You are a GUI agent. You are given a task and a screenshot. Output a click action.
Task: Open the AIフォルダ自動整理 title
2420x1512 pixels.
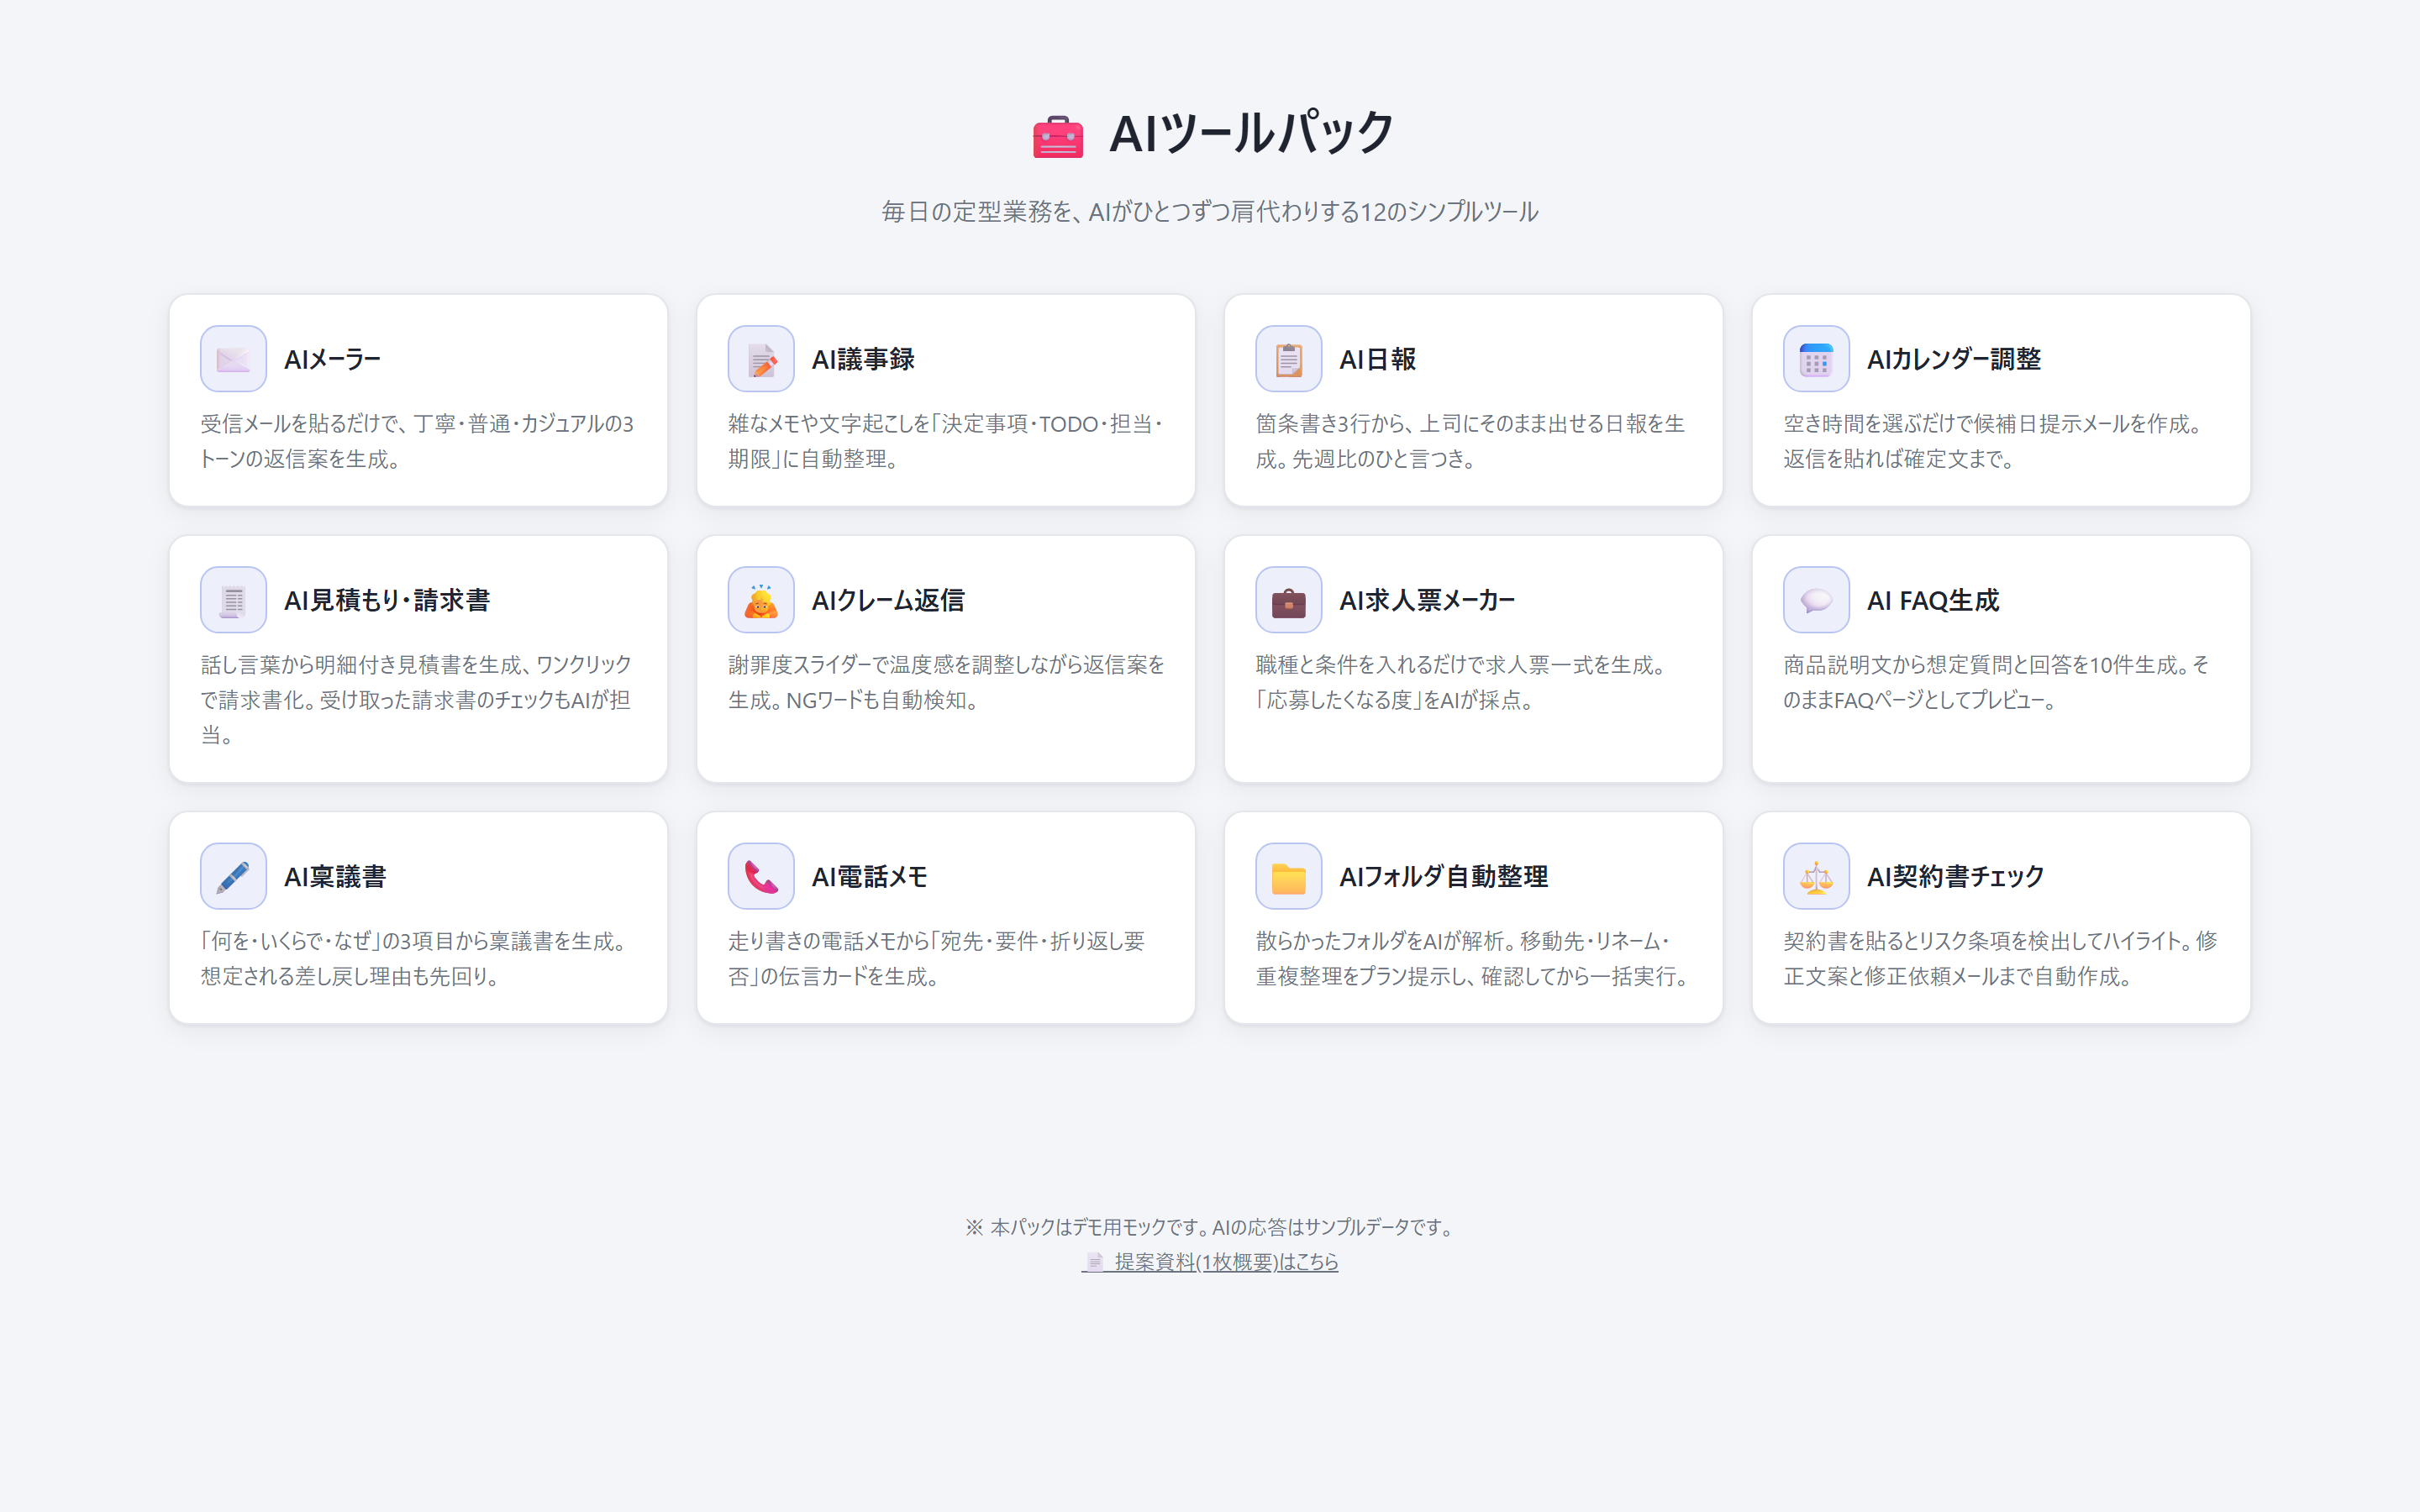(1444, 876)
